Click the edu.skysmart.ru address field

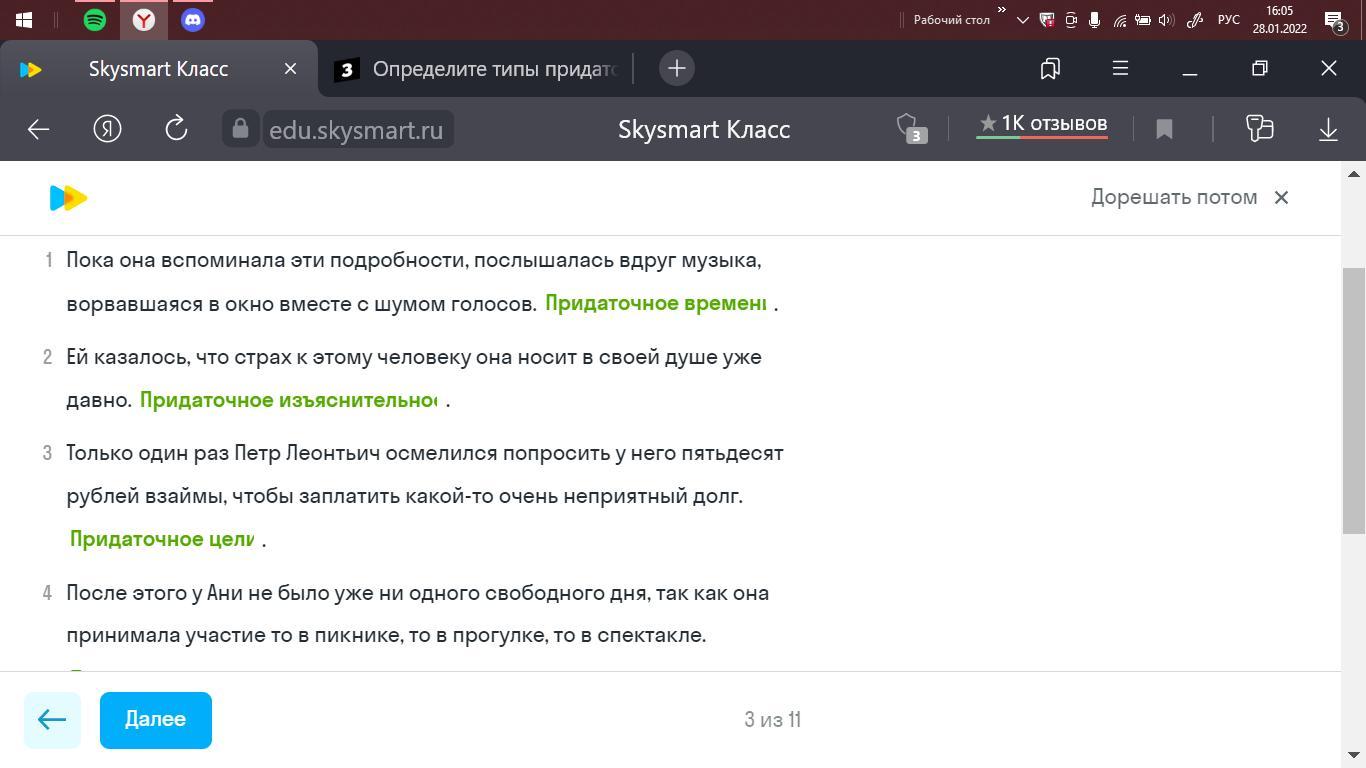(356, 130)
